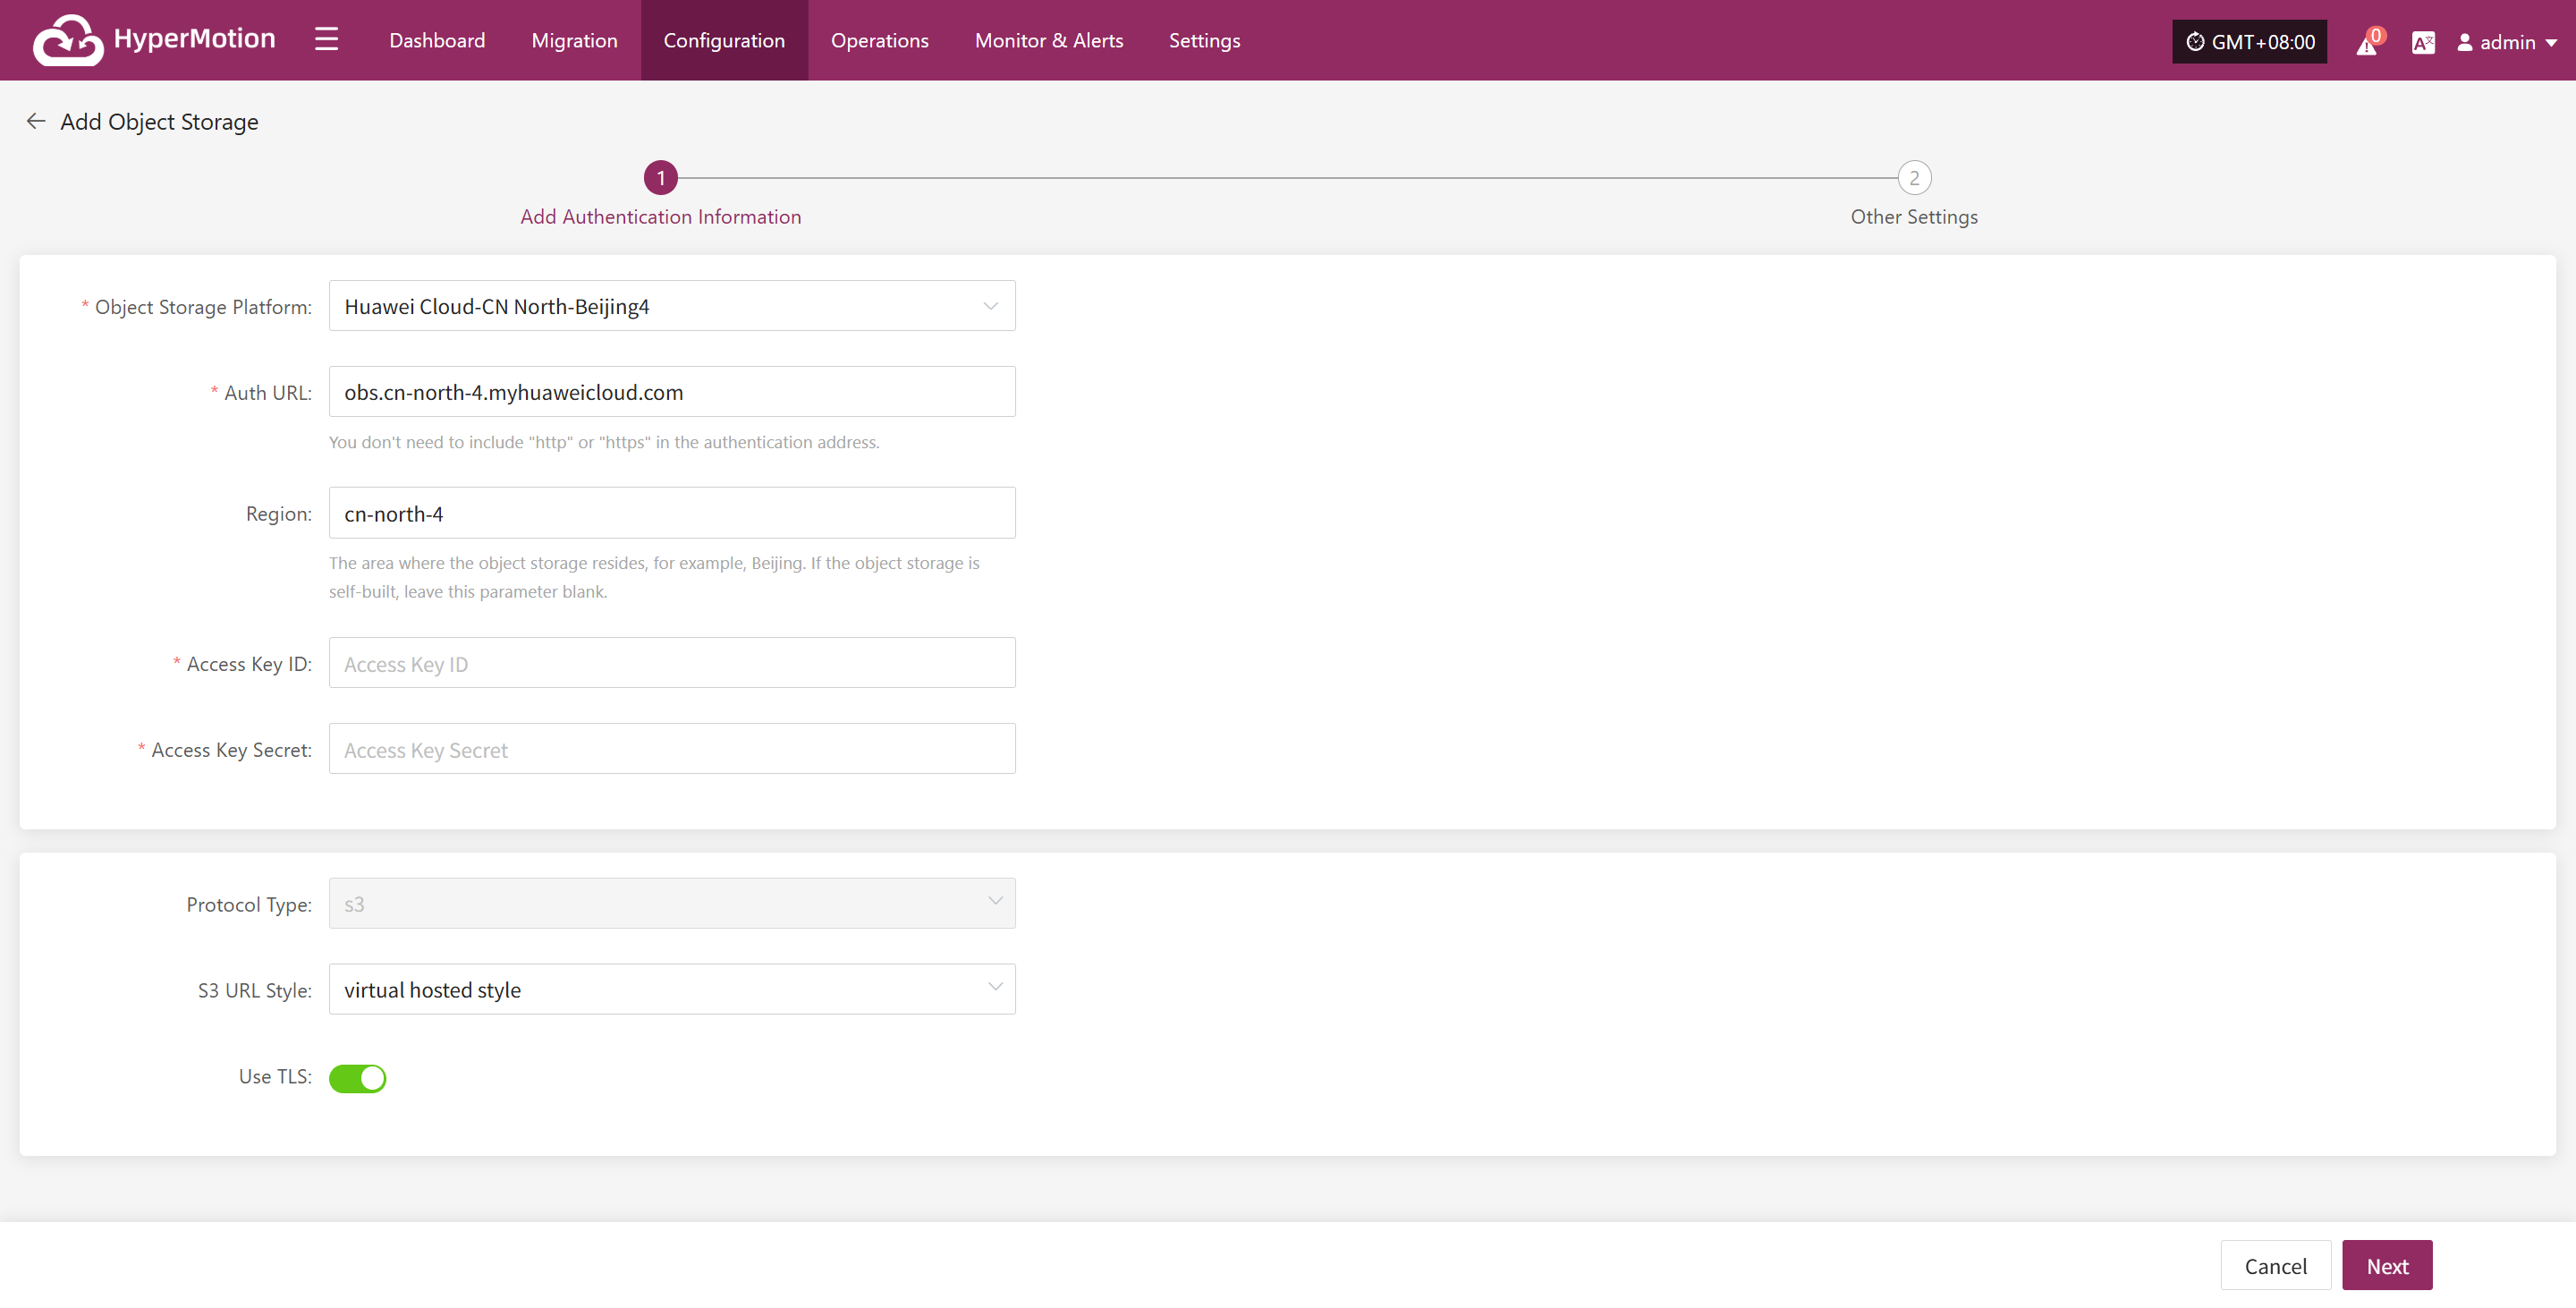The width and height of the screenshot is (2576, 1308).
Task: Click the Add Object Storage title
Action: [x=159, y=121]
